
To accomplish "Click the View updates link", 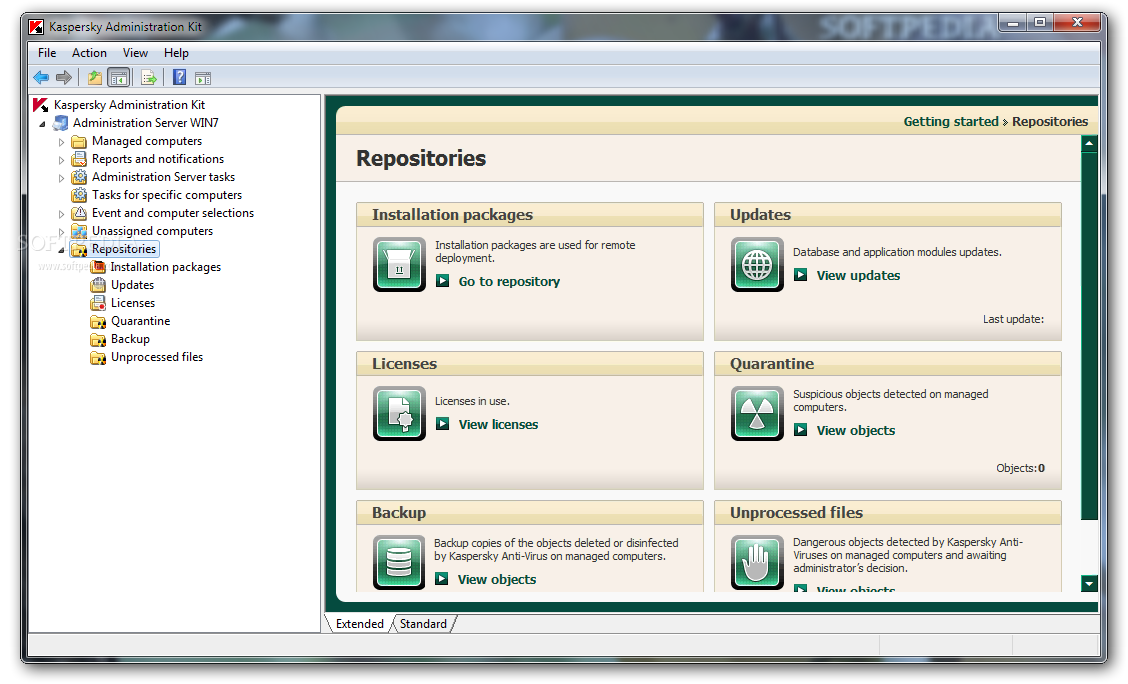I will point(858,275).
